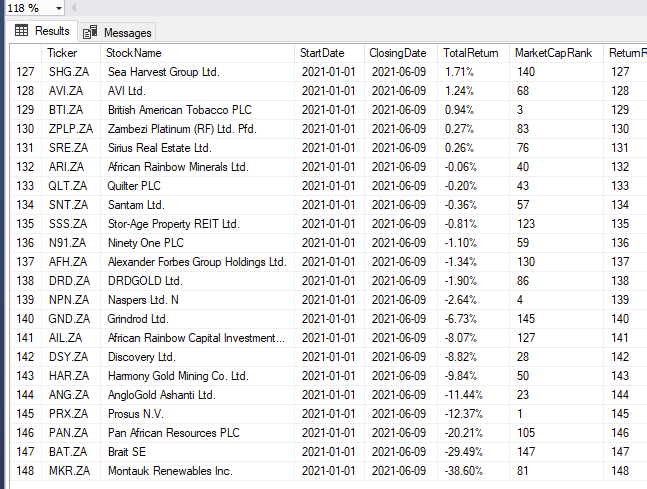Select row header 148
647x489 pixels.
[x=26, y=471]
